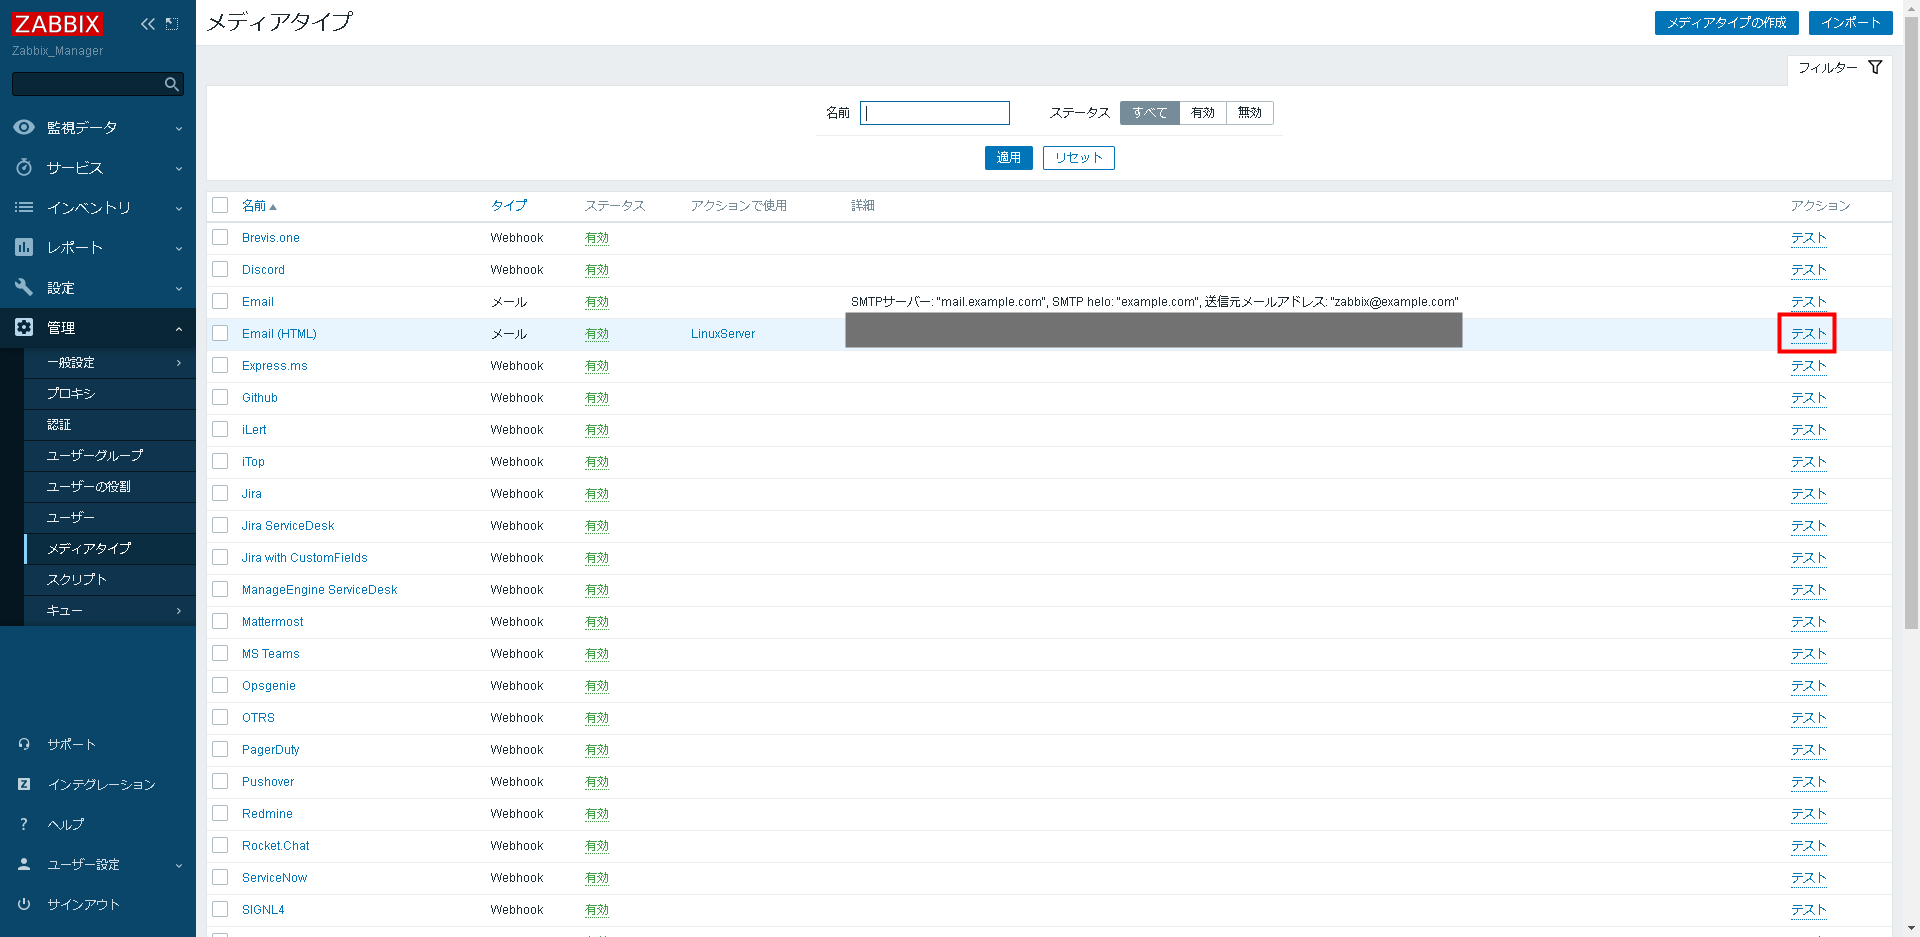Screen dimensions: 1920x937
Task: Check the Discord row checkbox
Action: click(x=220, y=269)
